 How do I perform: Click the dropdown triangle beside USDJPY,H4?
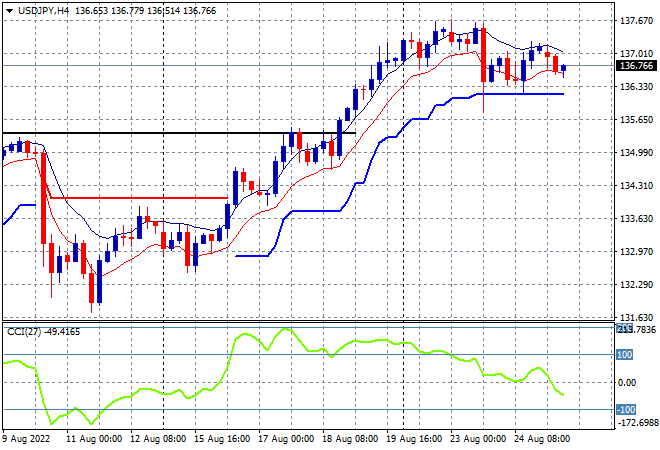click(x=9, y=11)
